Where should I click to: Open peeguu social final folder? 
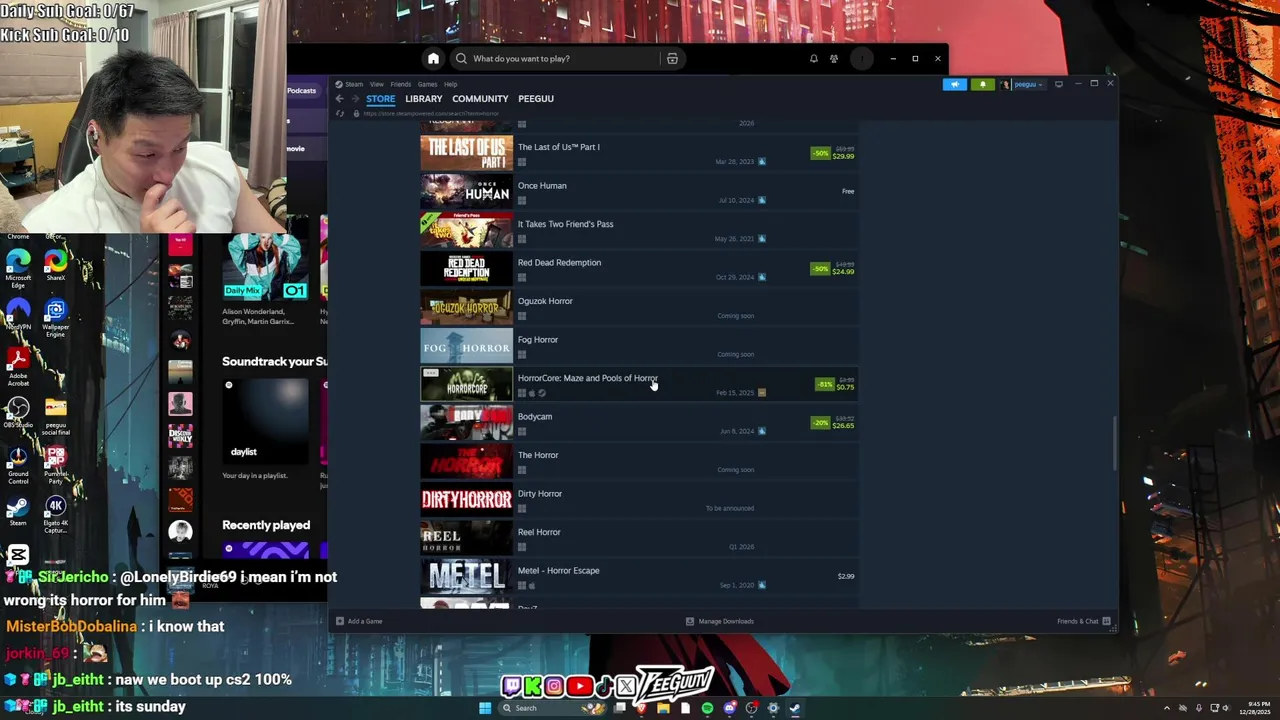click(55, 416)
